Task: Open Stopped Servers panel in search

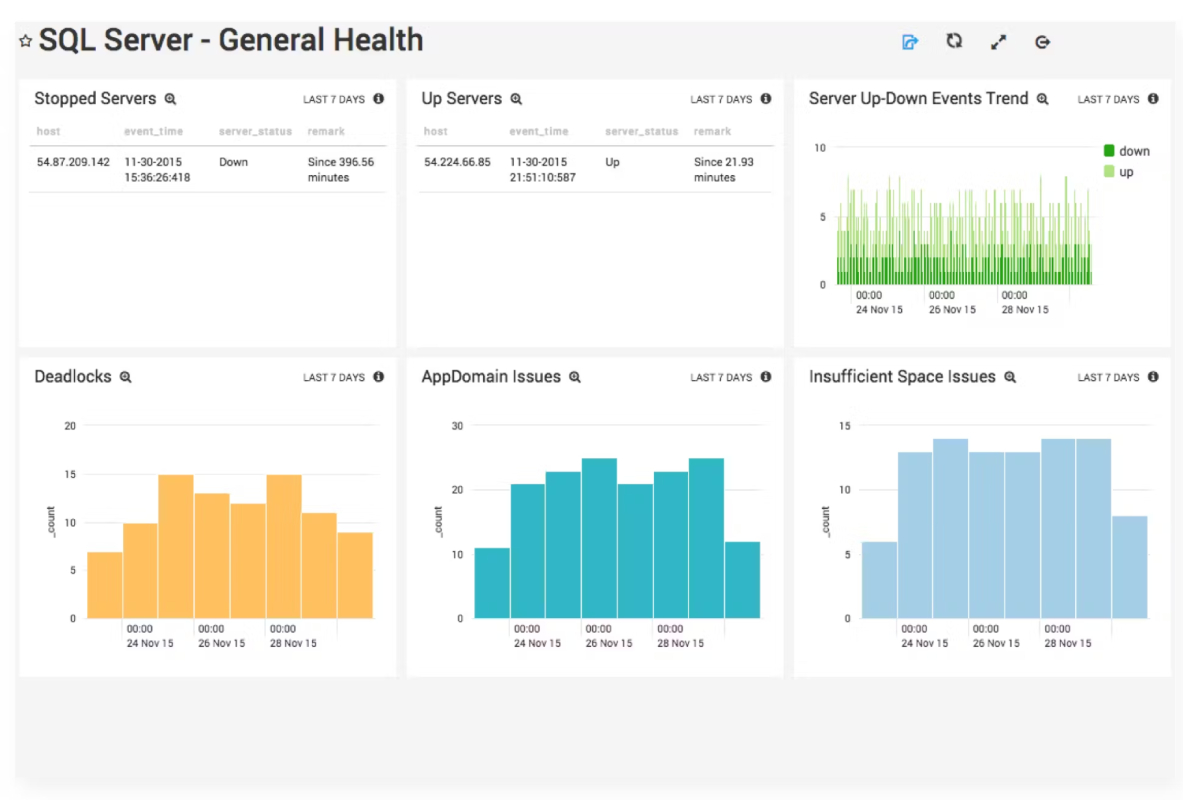Action: [x=171, y=99]
